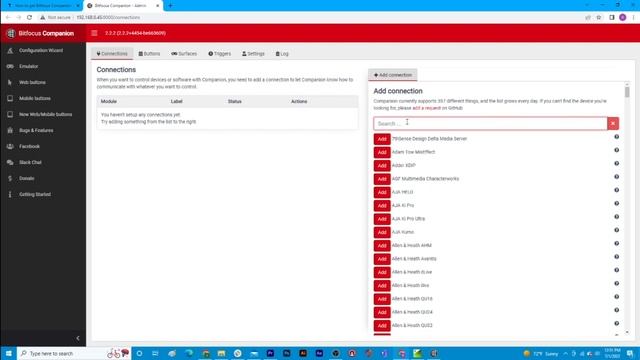Open the Facebook link in the sidebar
The image size is (640, 360).
point(29,146)
